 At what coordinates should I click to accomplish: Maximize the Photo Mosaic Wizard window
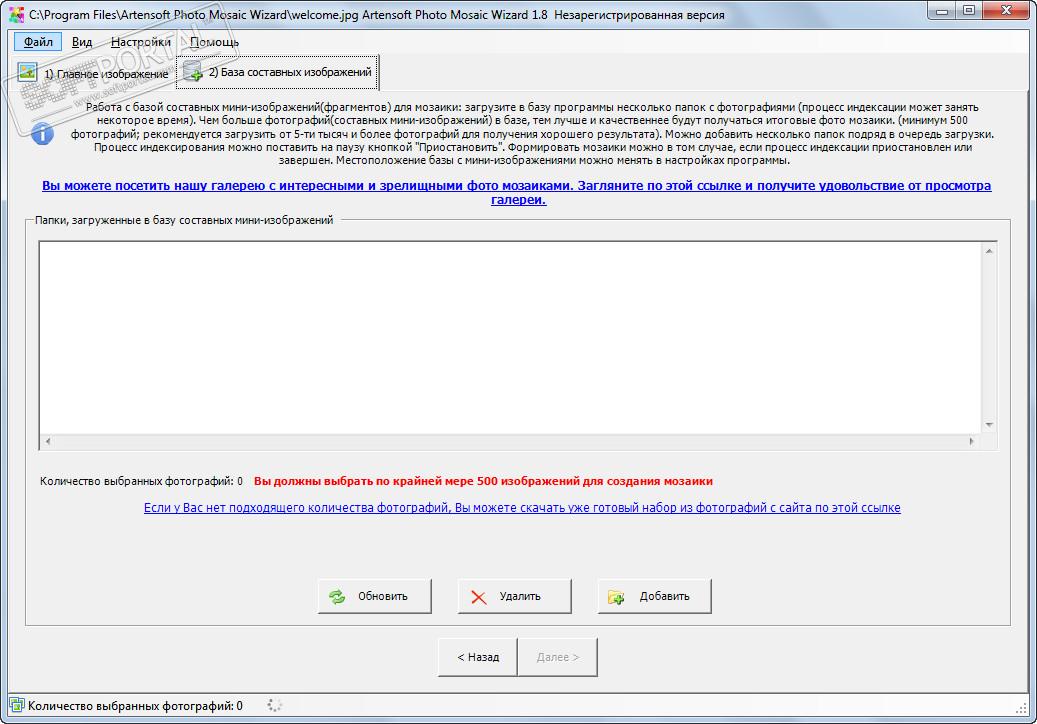[969, 11]
